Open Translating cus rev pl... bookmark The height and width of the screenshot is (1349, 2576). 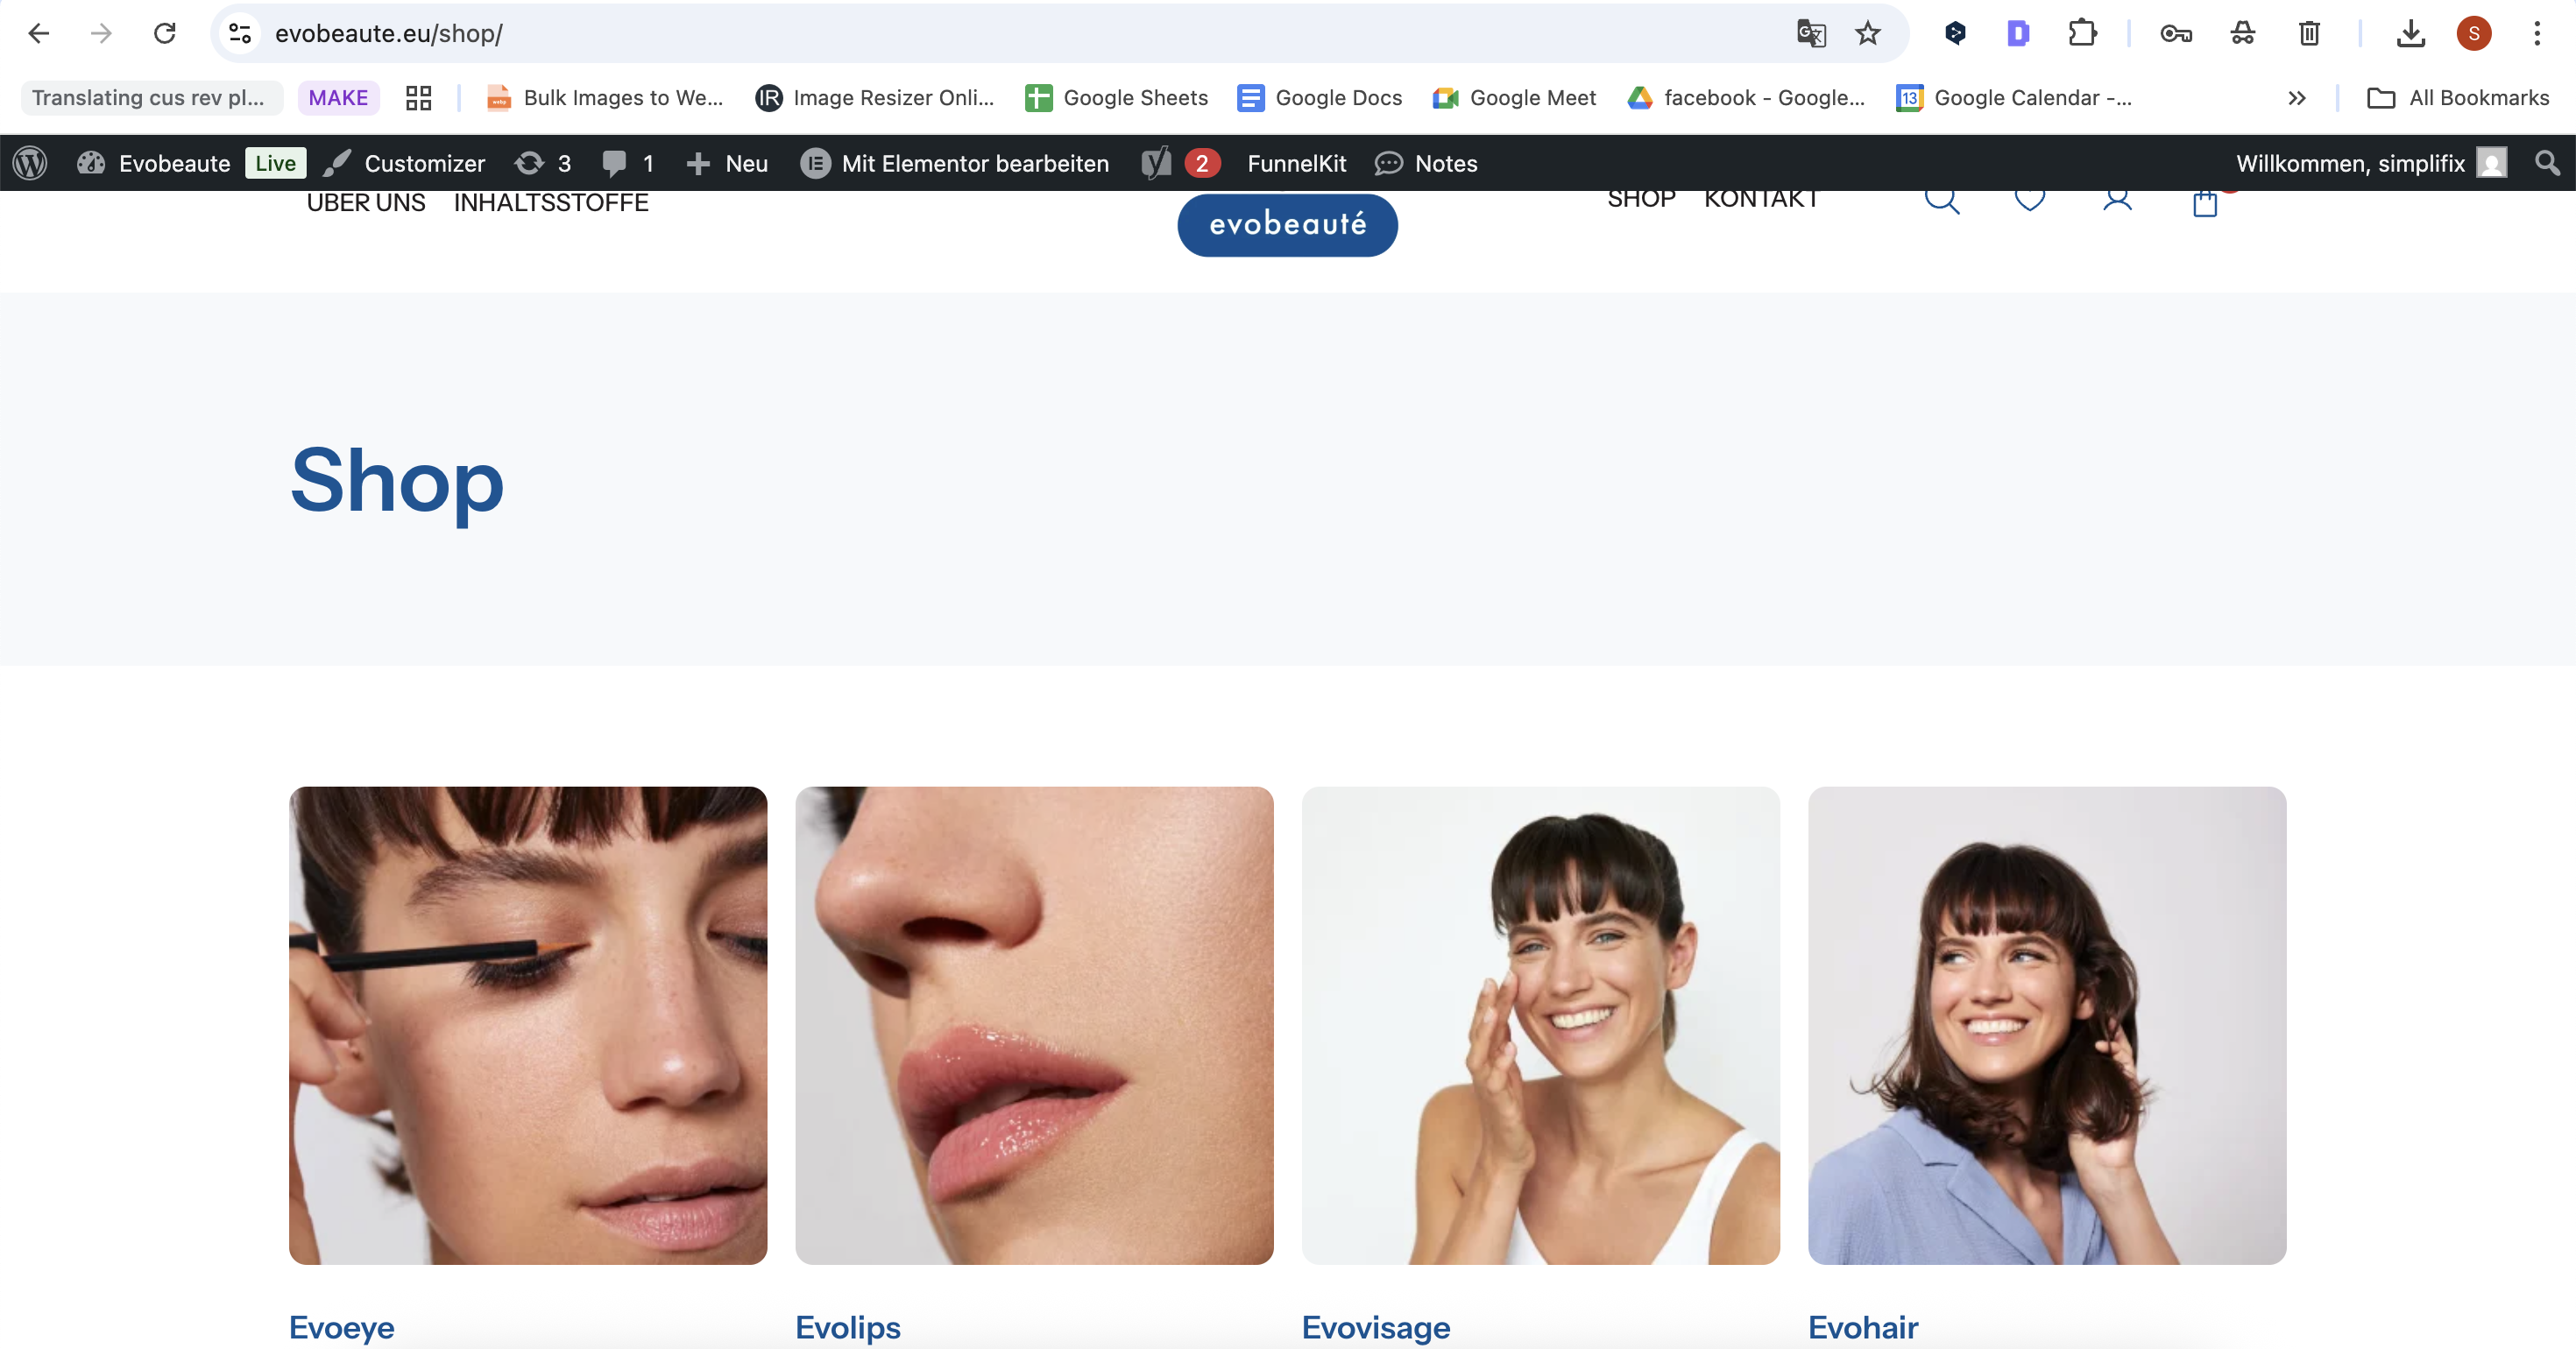(x=151, y=97)
